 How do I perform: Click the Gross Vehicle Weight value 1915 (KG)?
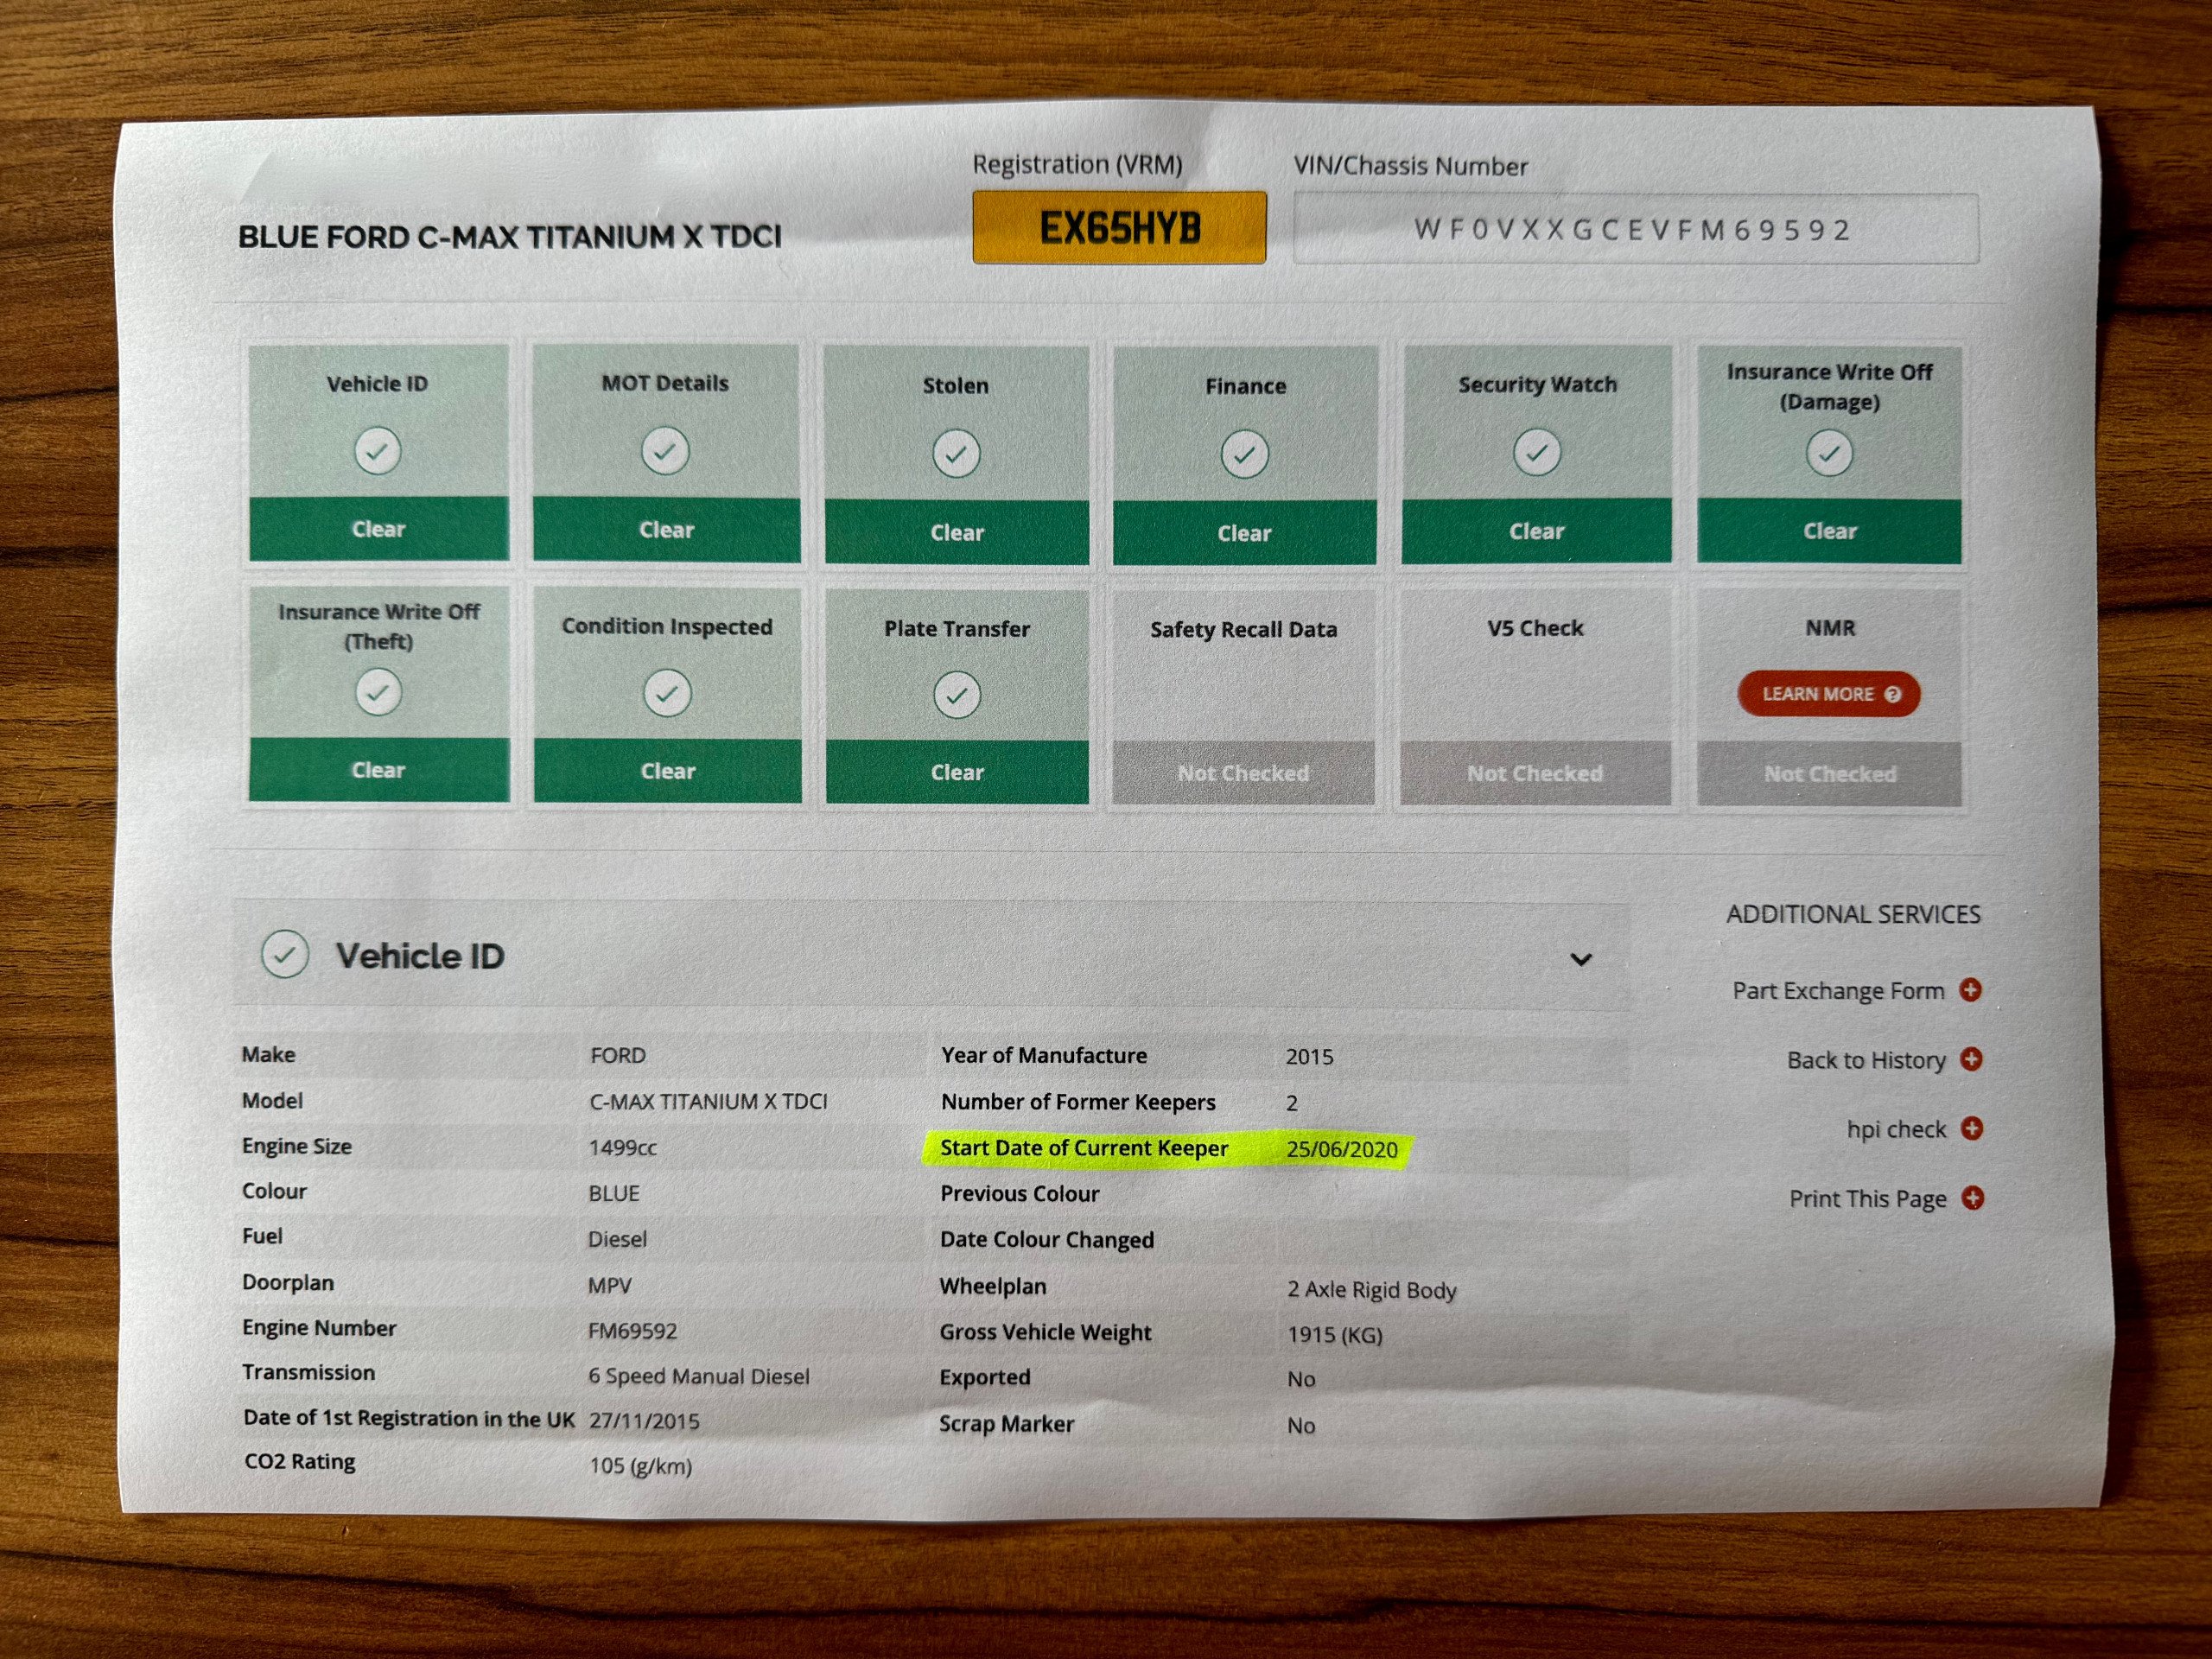point(1335,1335)
